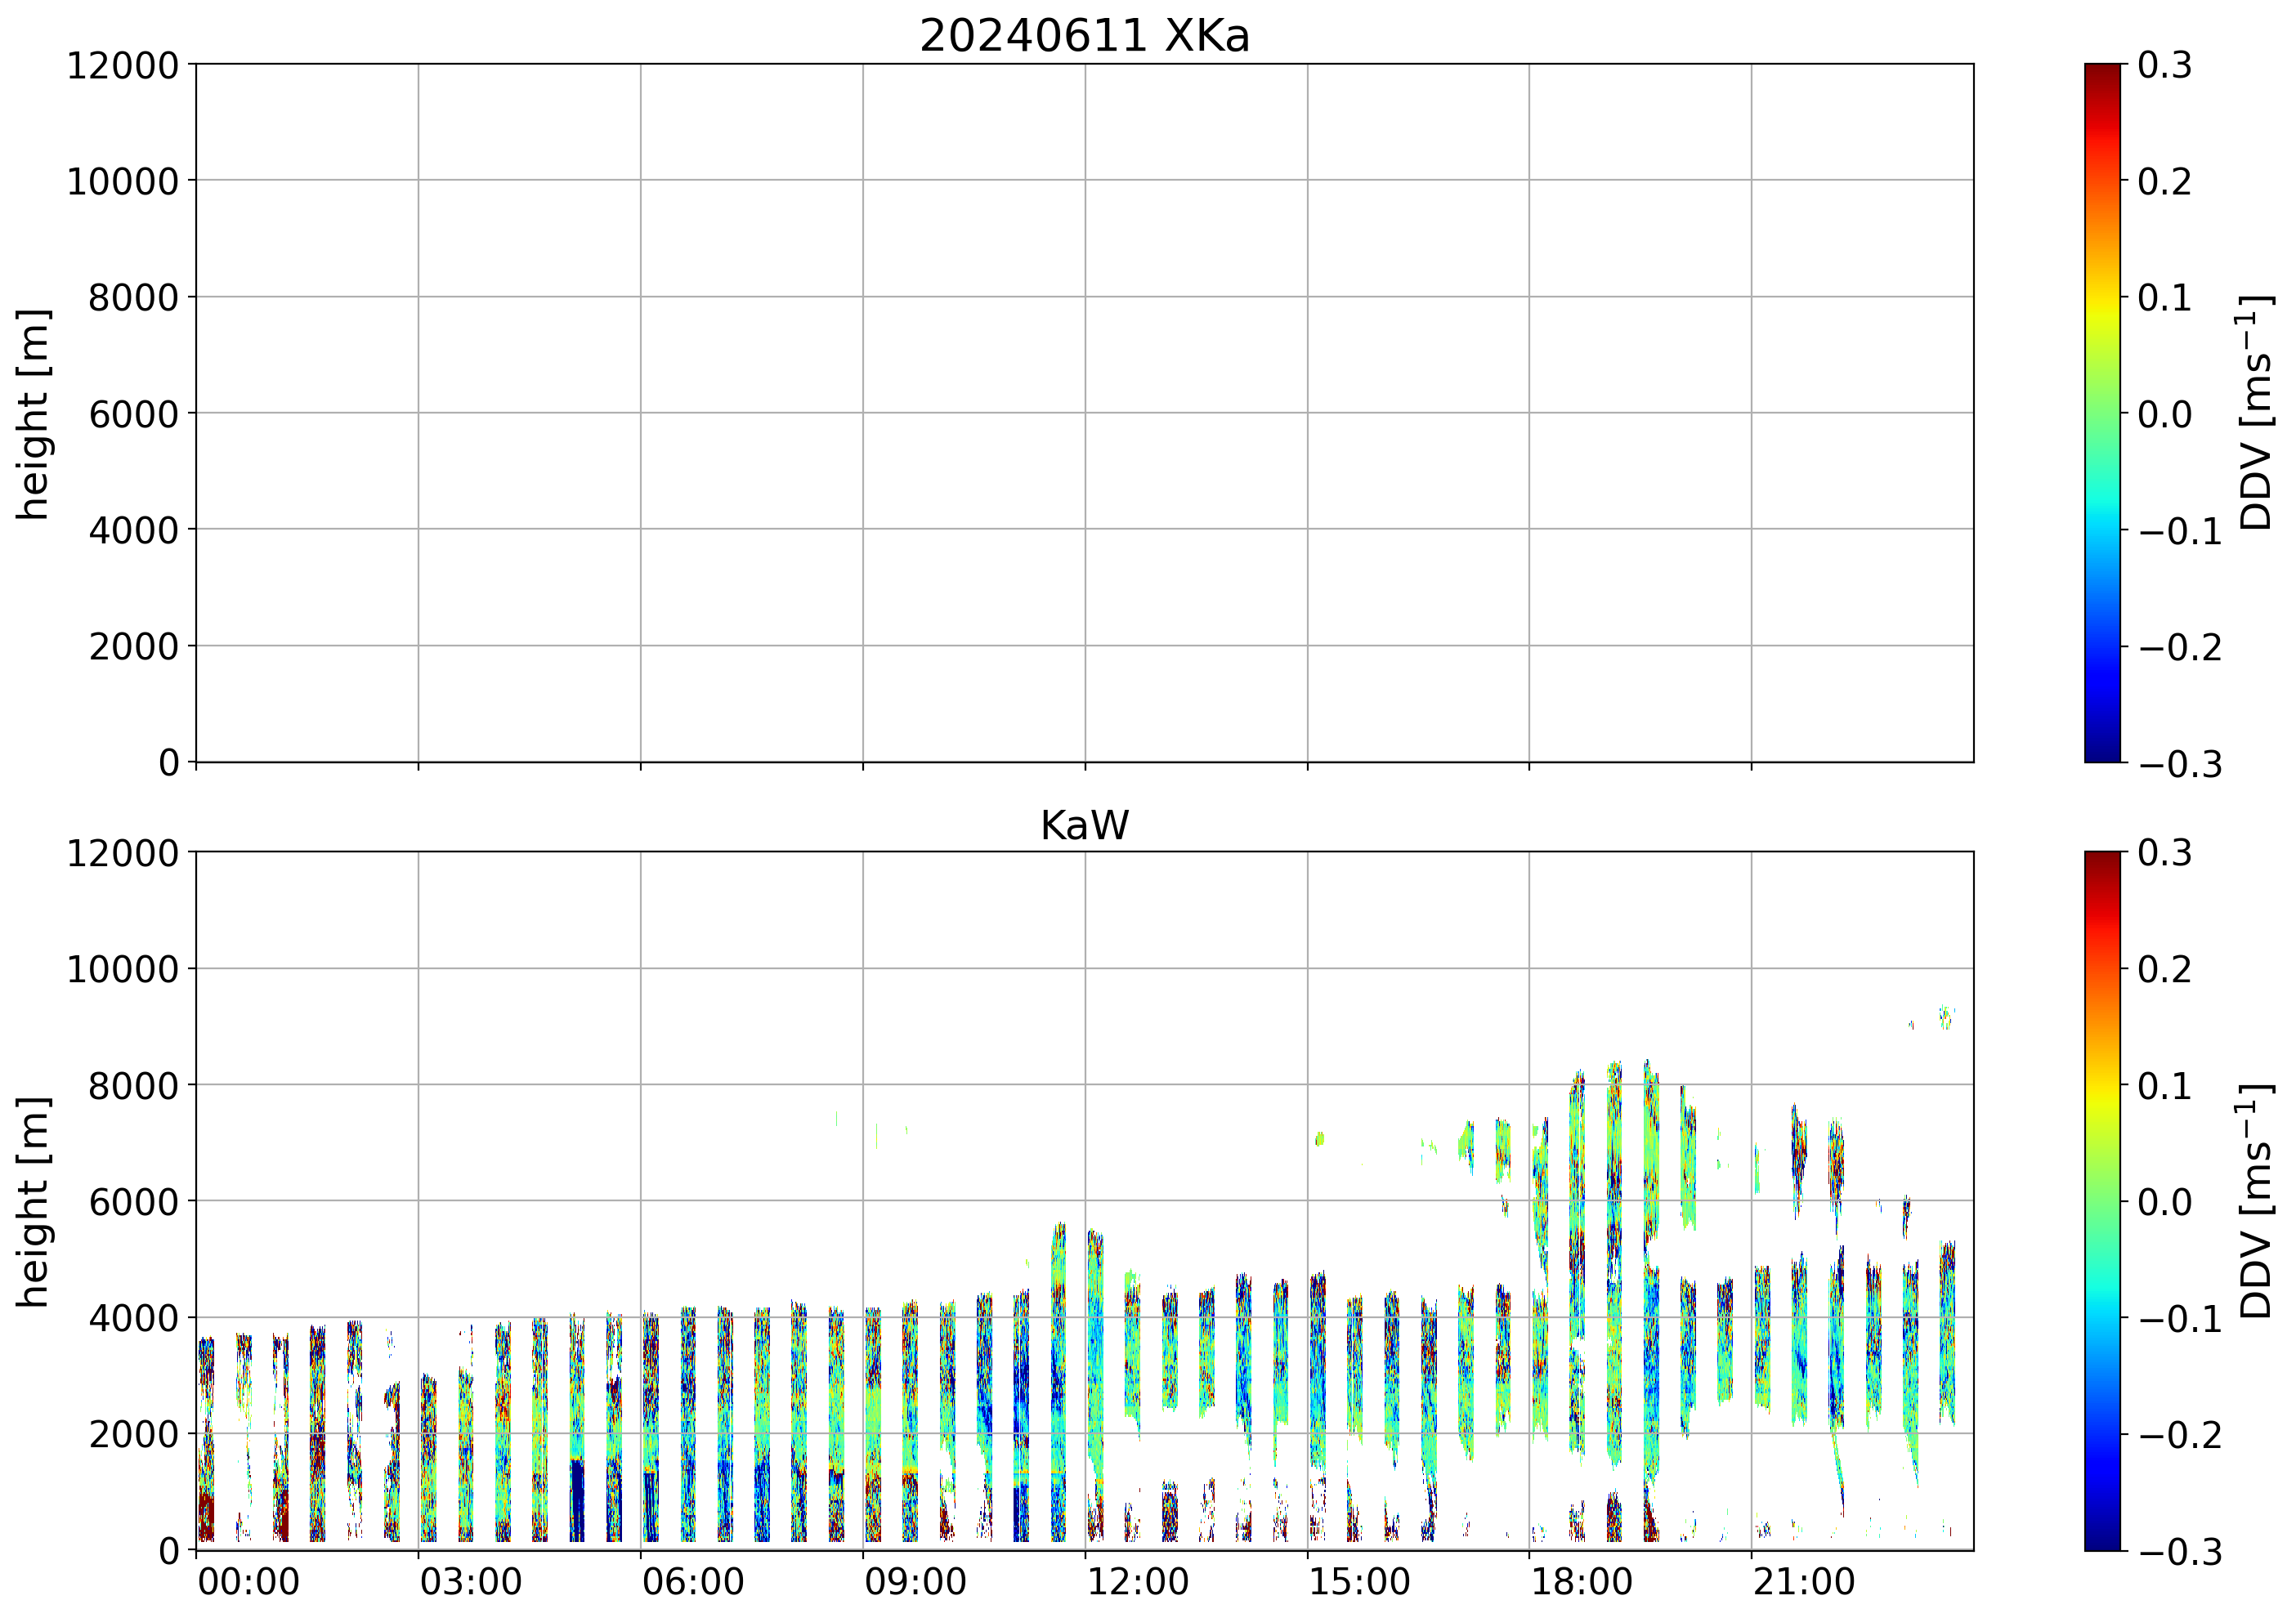This screenshot has height=1618, width=2296.
Task: Click the '12000' tick of the top plot
Action: pyautogui.click(x=122, y=66)
